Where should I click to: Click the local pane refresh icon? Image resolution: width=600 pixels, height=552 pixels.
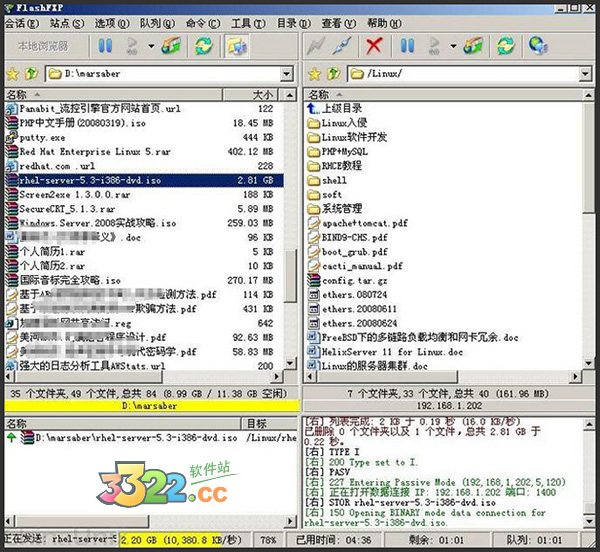click(x=203, y=46)
